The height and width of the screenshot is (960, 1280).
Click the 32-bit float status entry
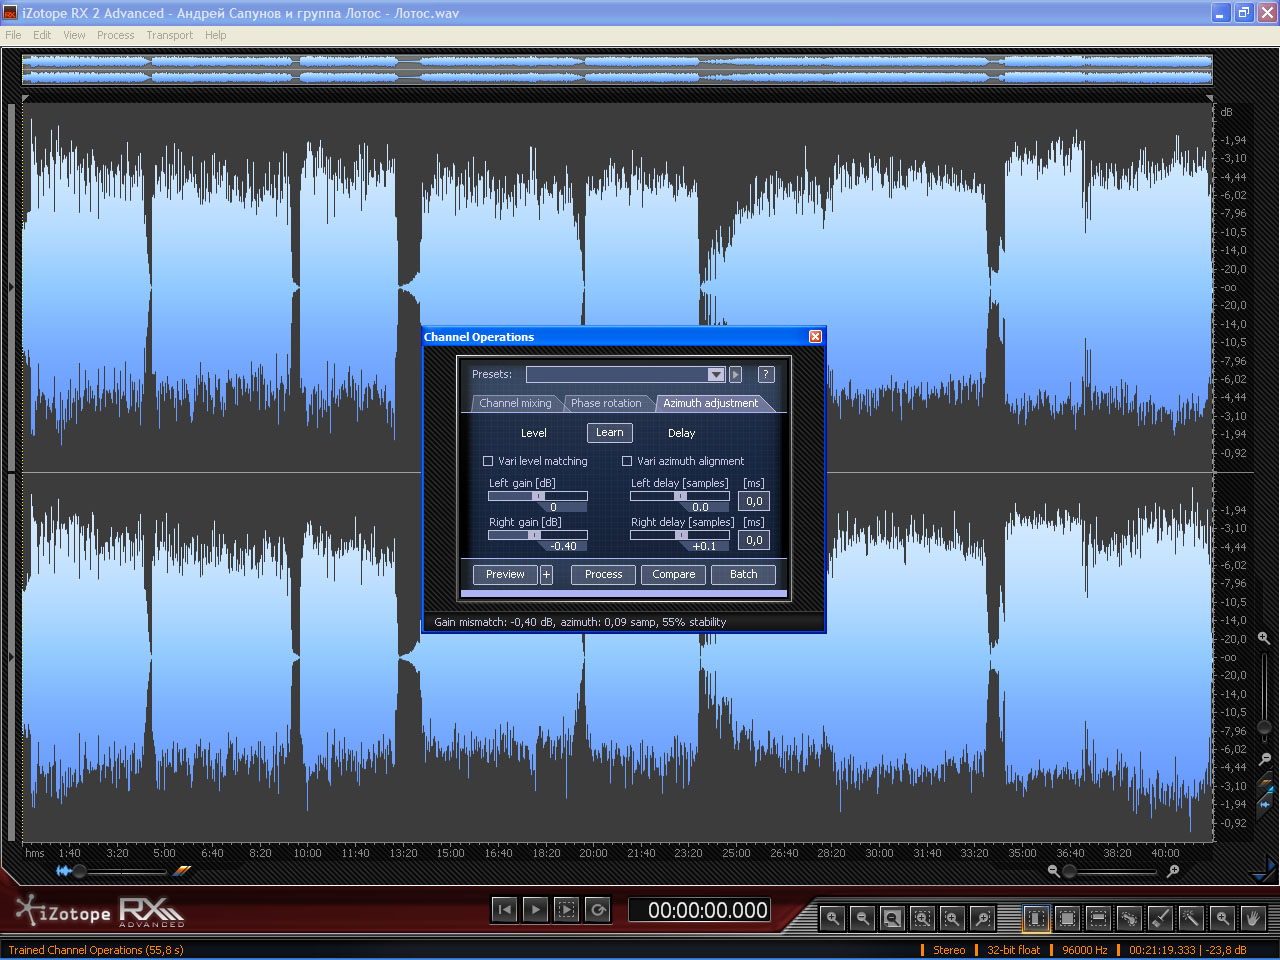[x=1013, y=950]
